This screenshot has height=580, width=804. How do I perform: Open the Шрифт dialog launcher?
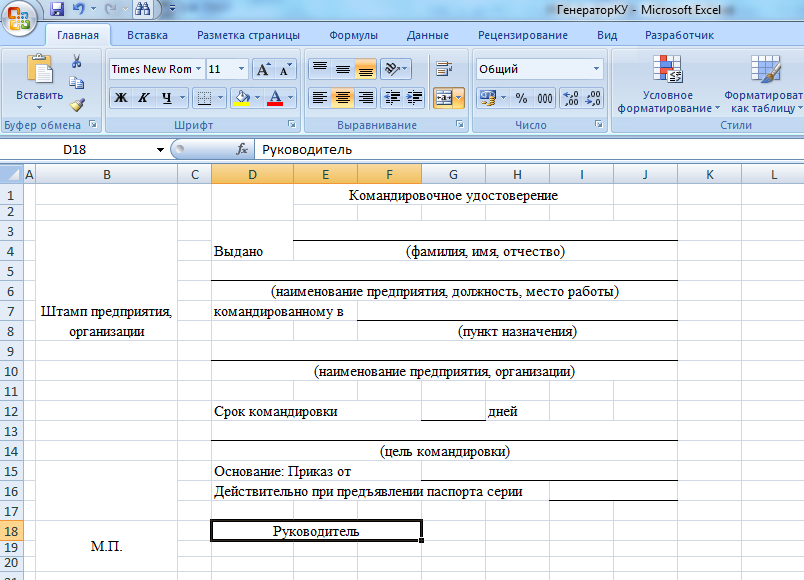[x=291, y=124]
